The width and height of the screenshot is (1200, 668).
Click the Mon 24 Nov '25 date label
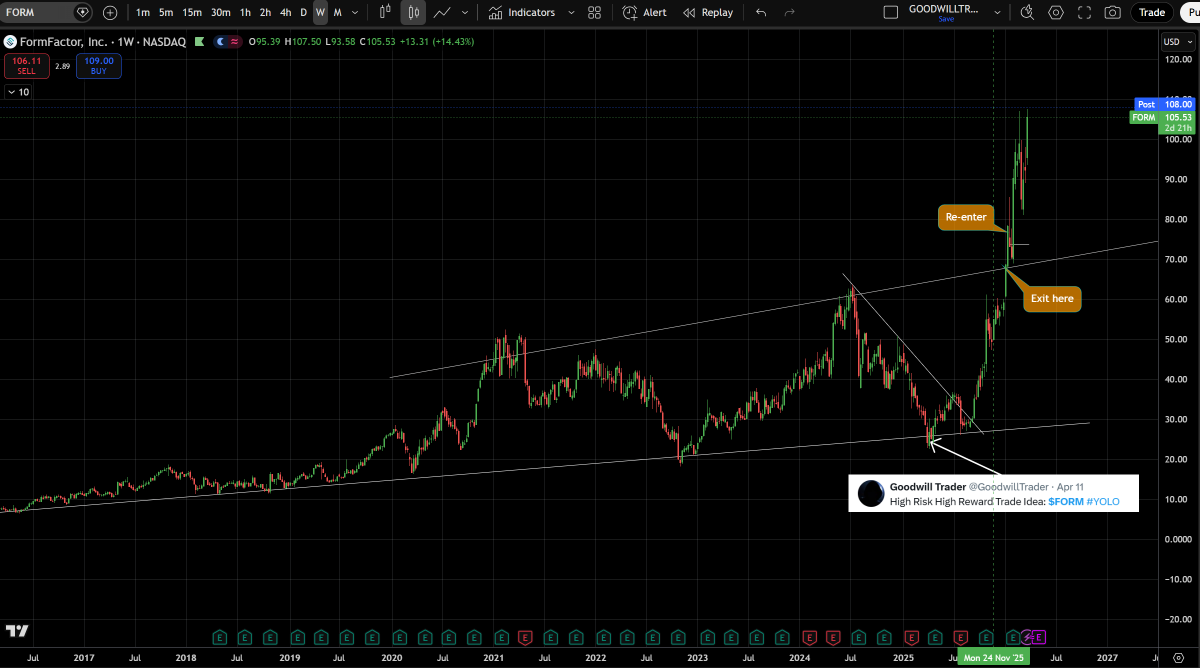[x=992, y=658]
